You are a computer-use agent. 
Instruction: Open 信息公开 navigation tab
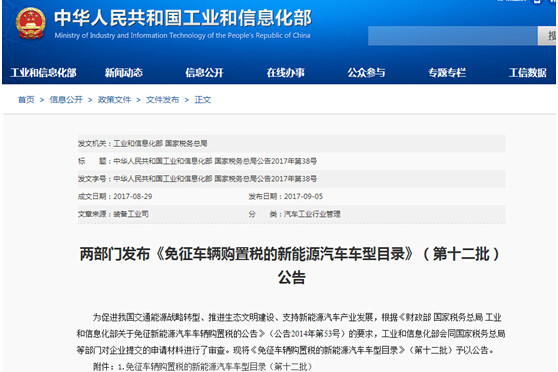[x=204, y=73]
